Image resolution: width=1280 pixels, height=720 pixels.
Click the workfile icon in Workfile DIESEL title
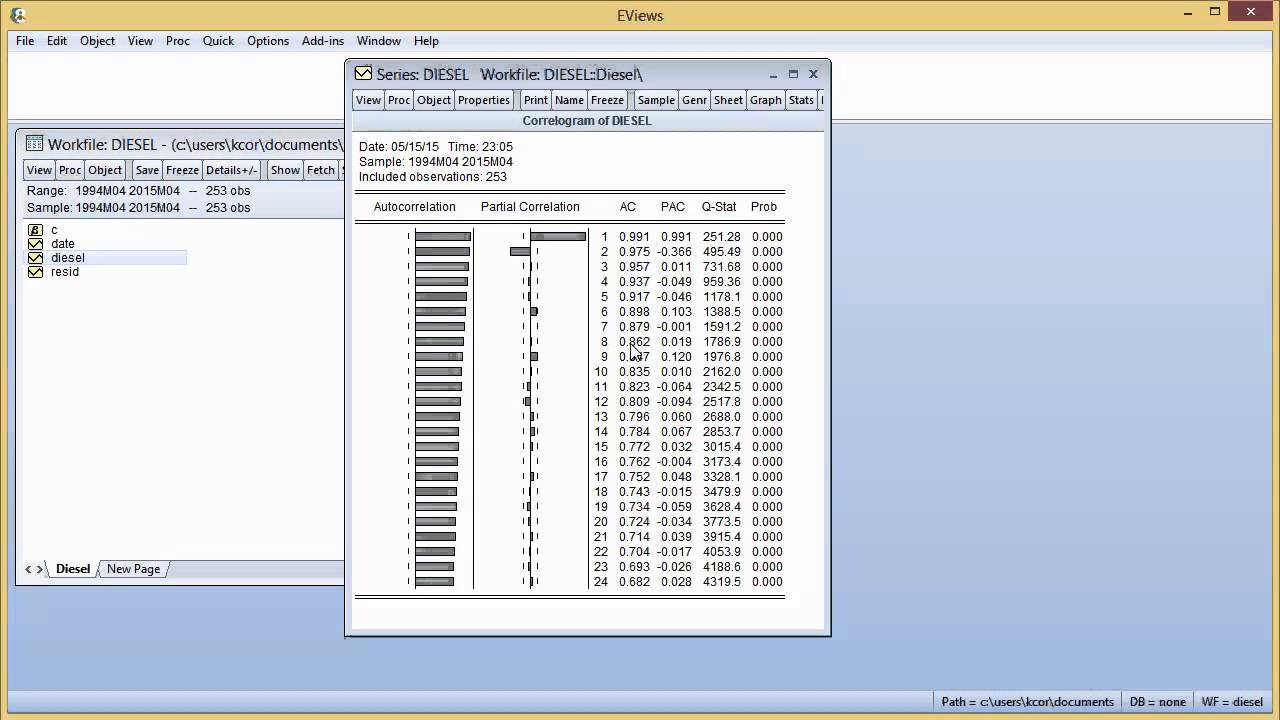coord(34,144)
